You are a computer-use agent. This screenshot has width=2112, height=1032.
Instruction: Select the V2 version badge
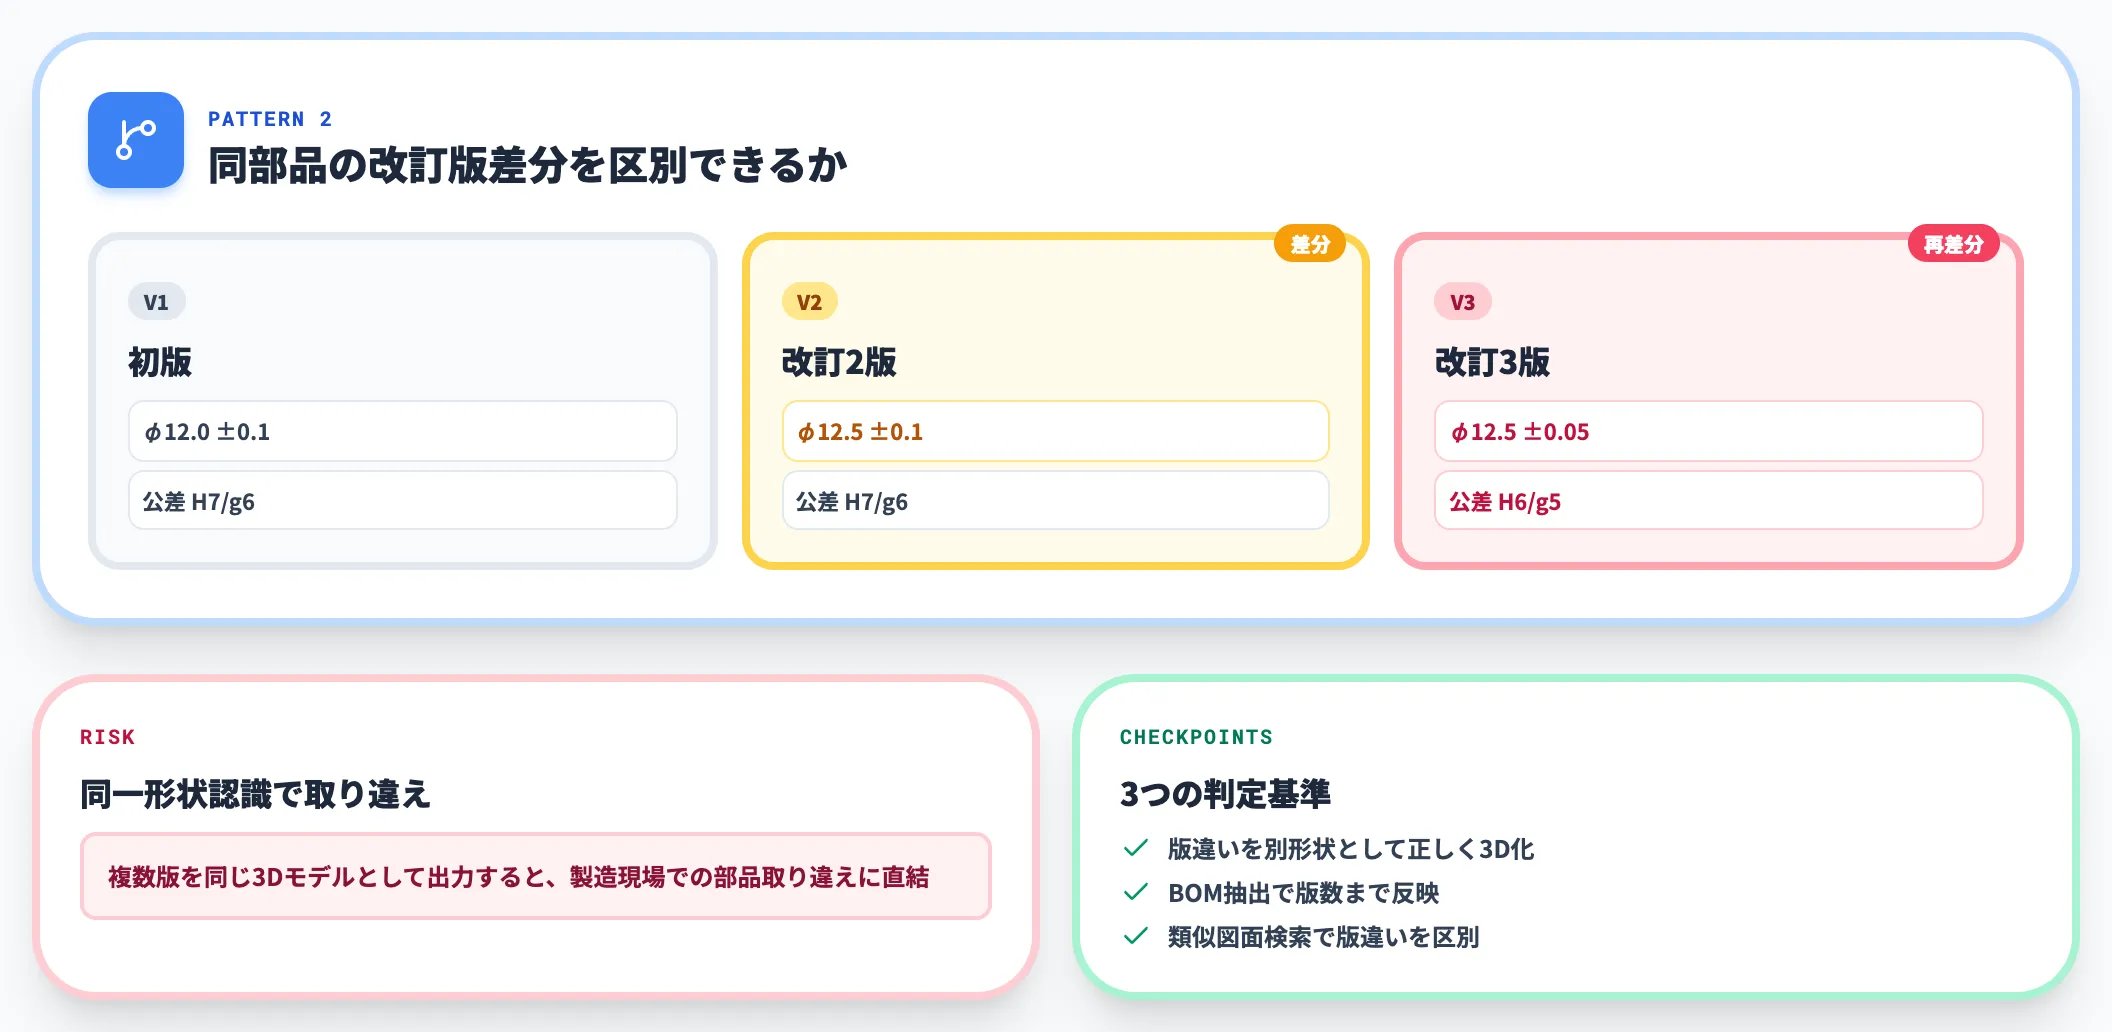809,302
